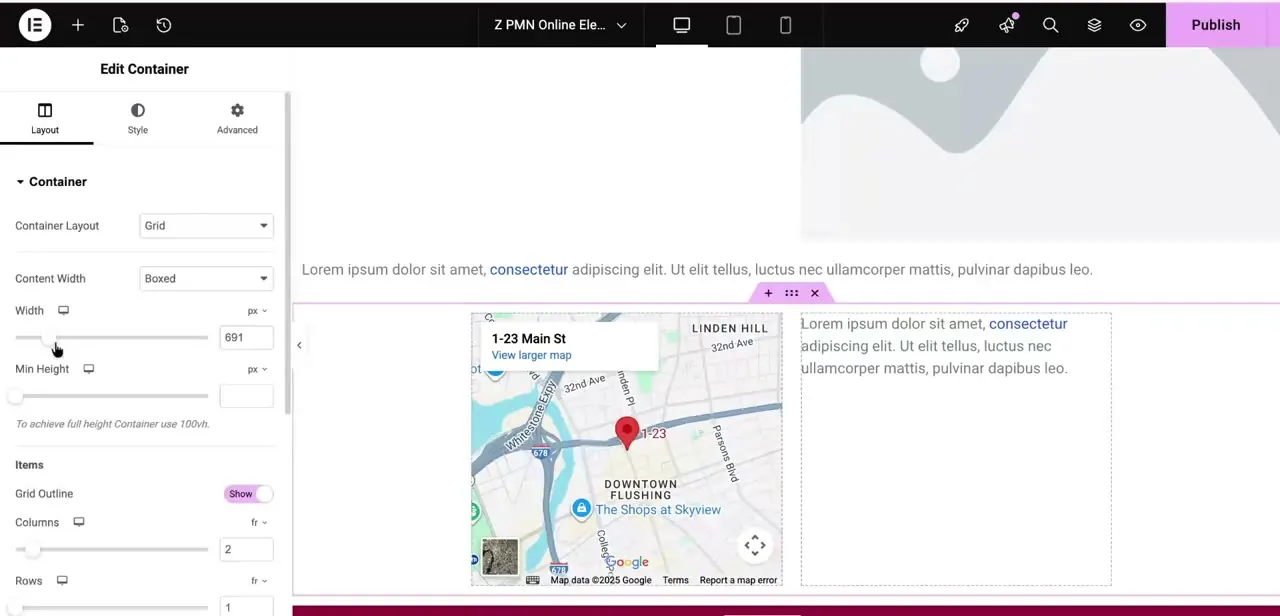This screenshot has height=616, width=1280.
Task: Click the Publish button
Action: pos(1216,25)
